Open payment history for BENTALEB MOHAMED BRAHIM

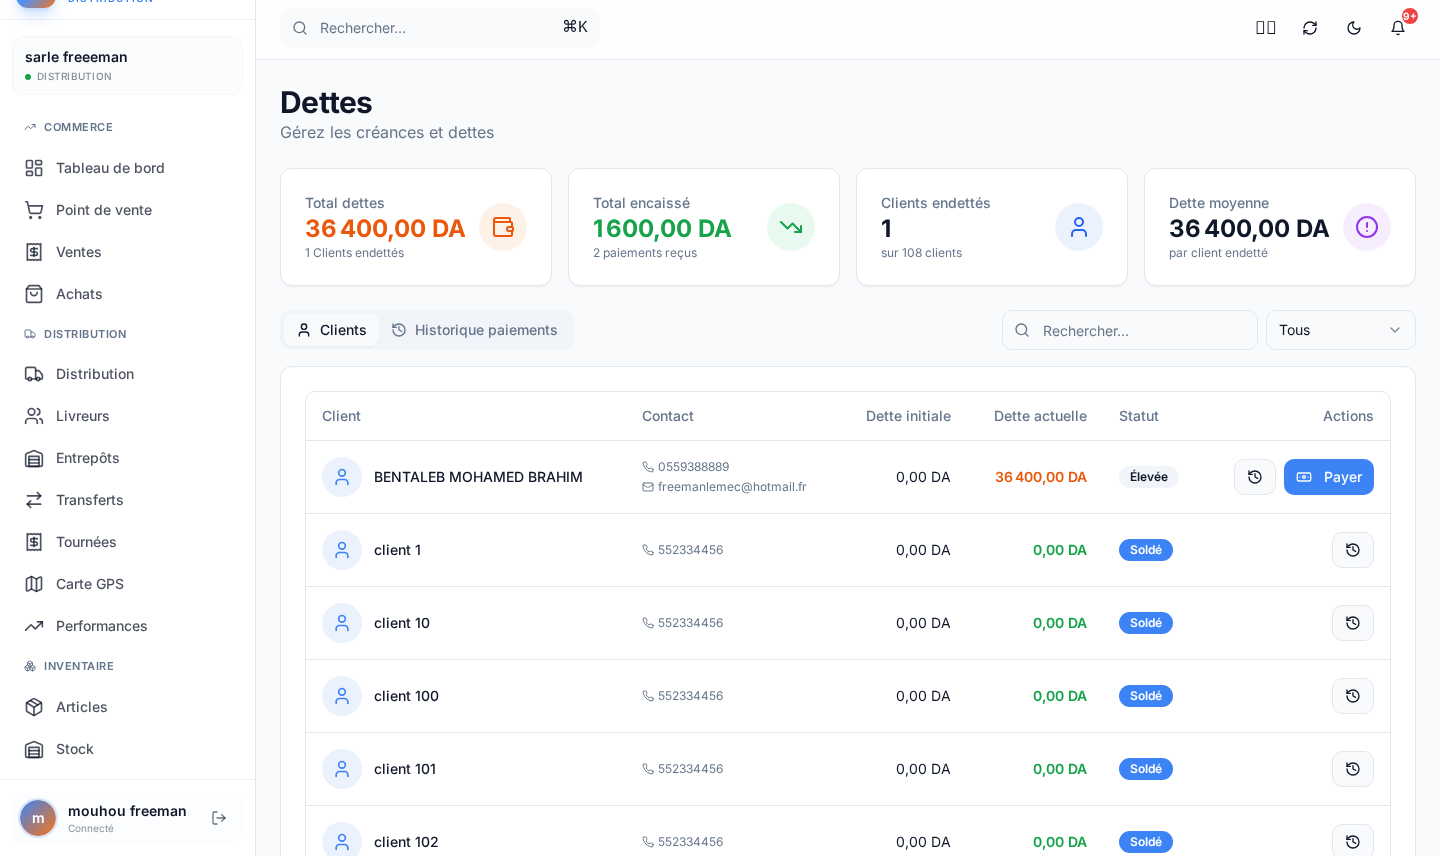click(1255, 477)
